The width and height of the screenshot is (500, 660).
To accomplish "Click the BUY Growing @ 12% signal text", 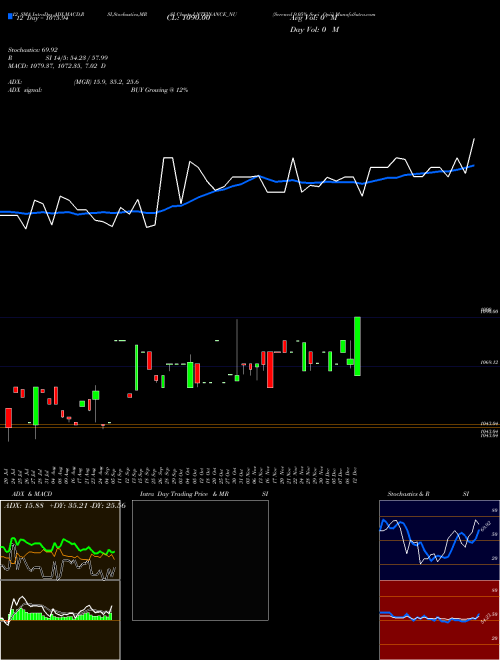I will point(159,90).
